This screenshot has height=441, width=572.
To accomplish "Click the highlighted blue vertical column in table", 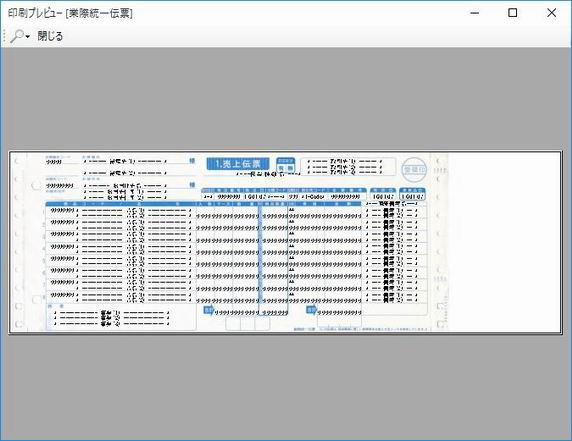I will [260, 258].
